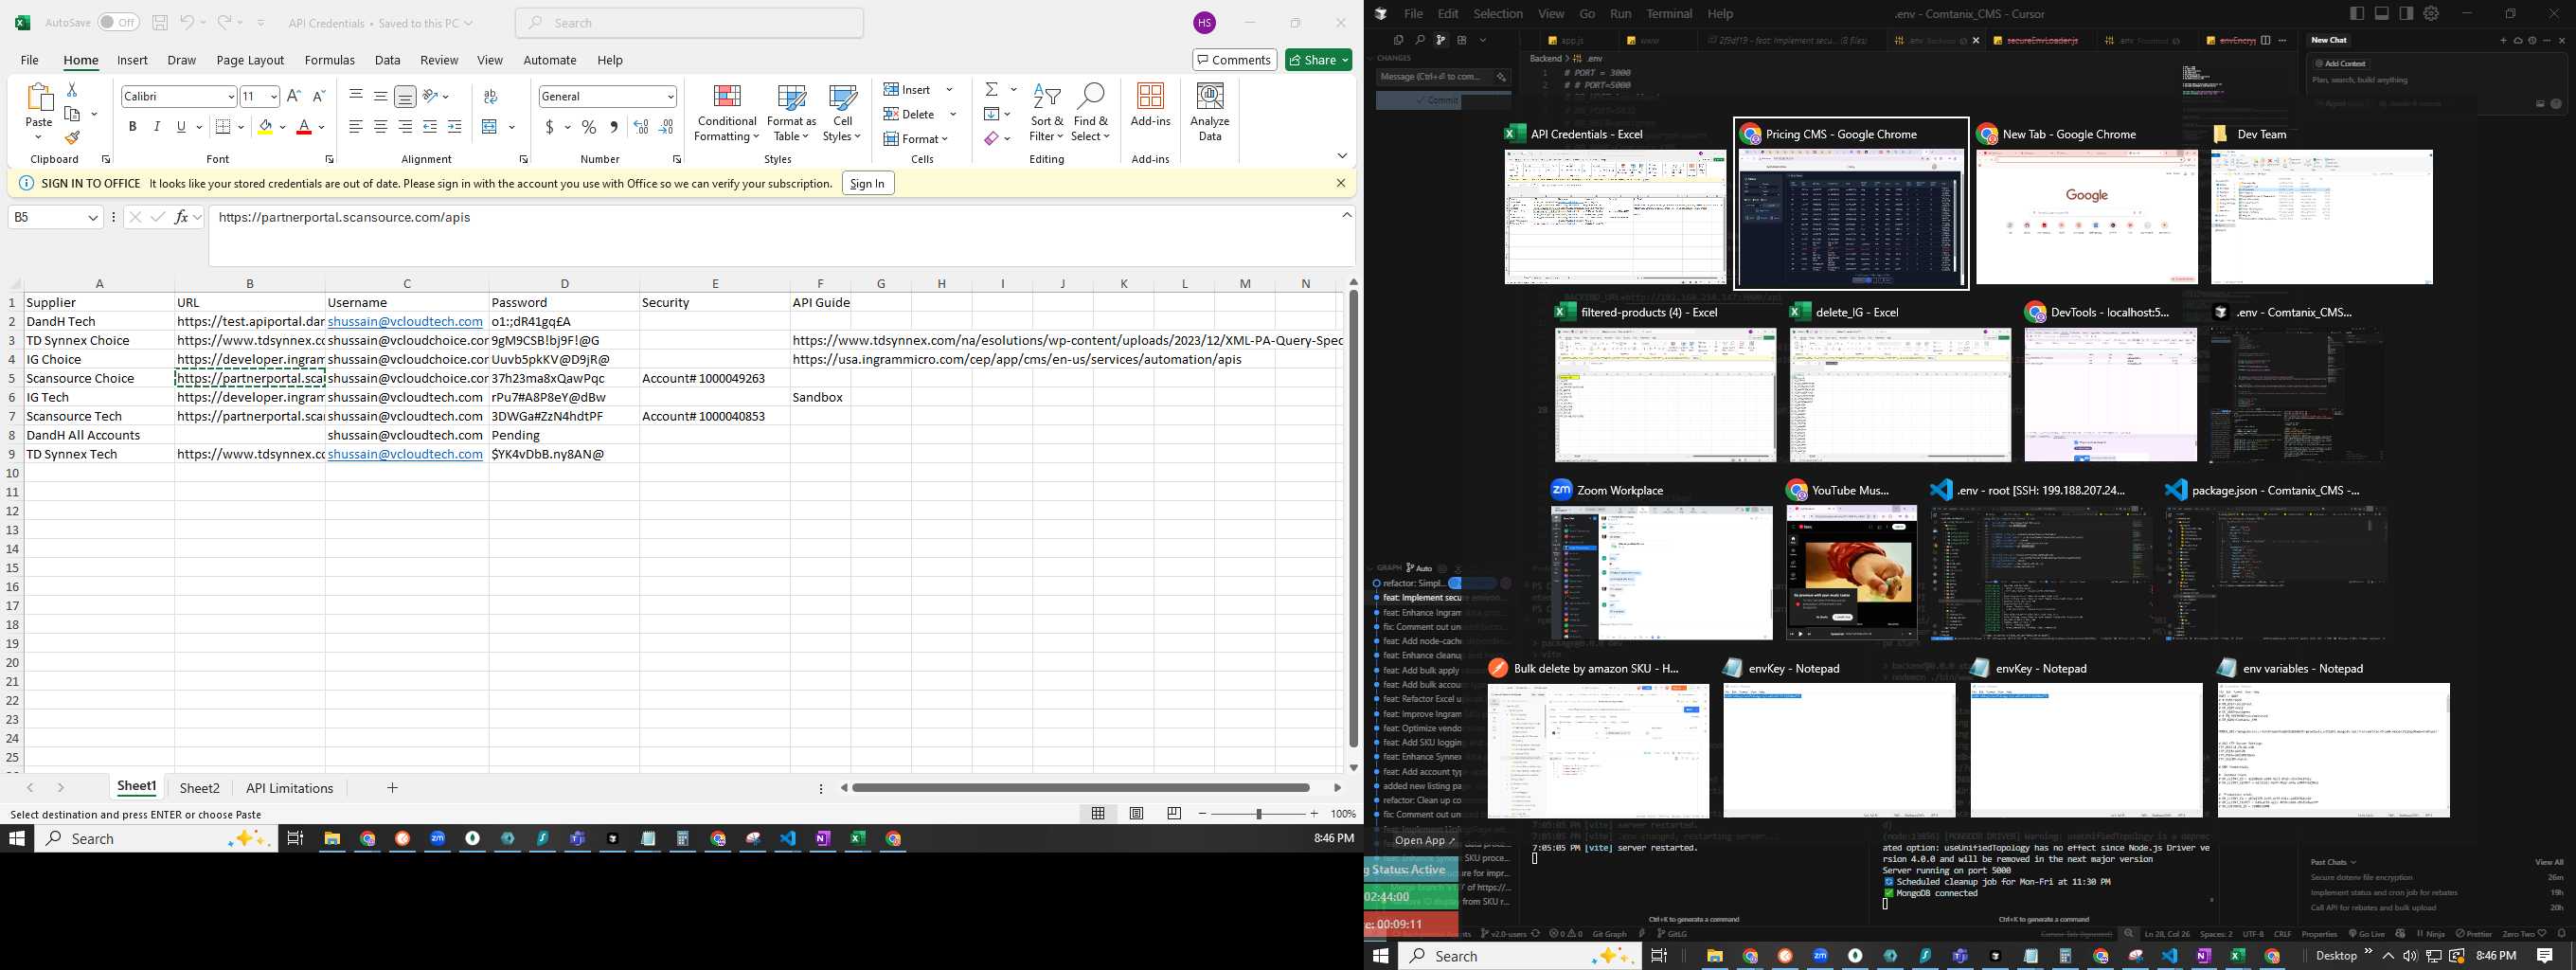Image resolution: width=2576 pixels, height=970 pixels.
Task: Click the zoom slider in Excel status bar
Action: pos(1258,814)
